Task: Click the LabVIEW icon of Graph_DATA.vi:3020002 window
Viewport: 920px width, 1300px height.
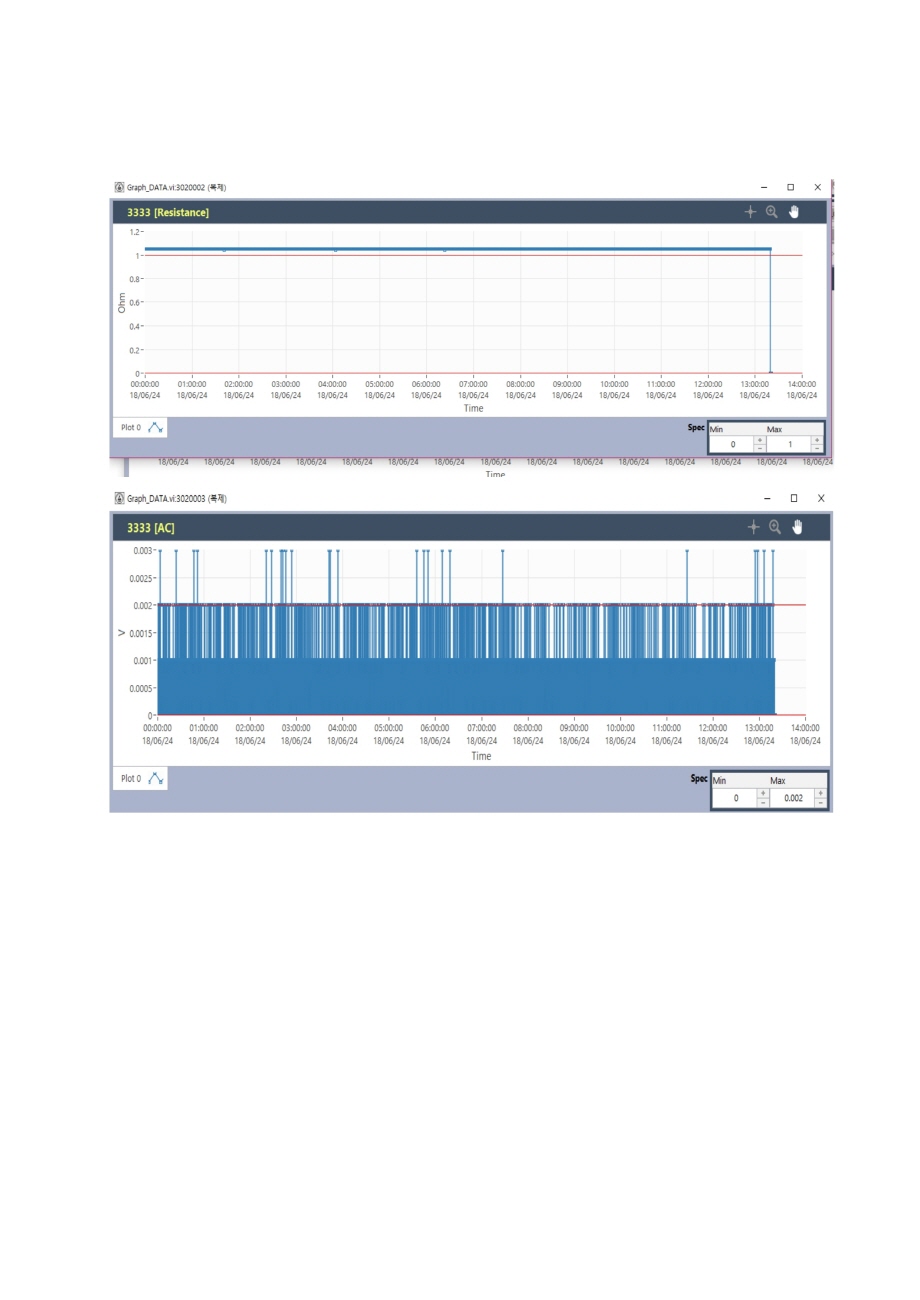Action: pyautogui.click(x=119, y=187)
